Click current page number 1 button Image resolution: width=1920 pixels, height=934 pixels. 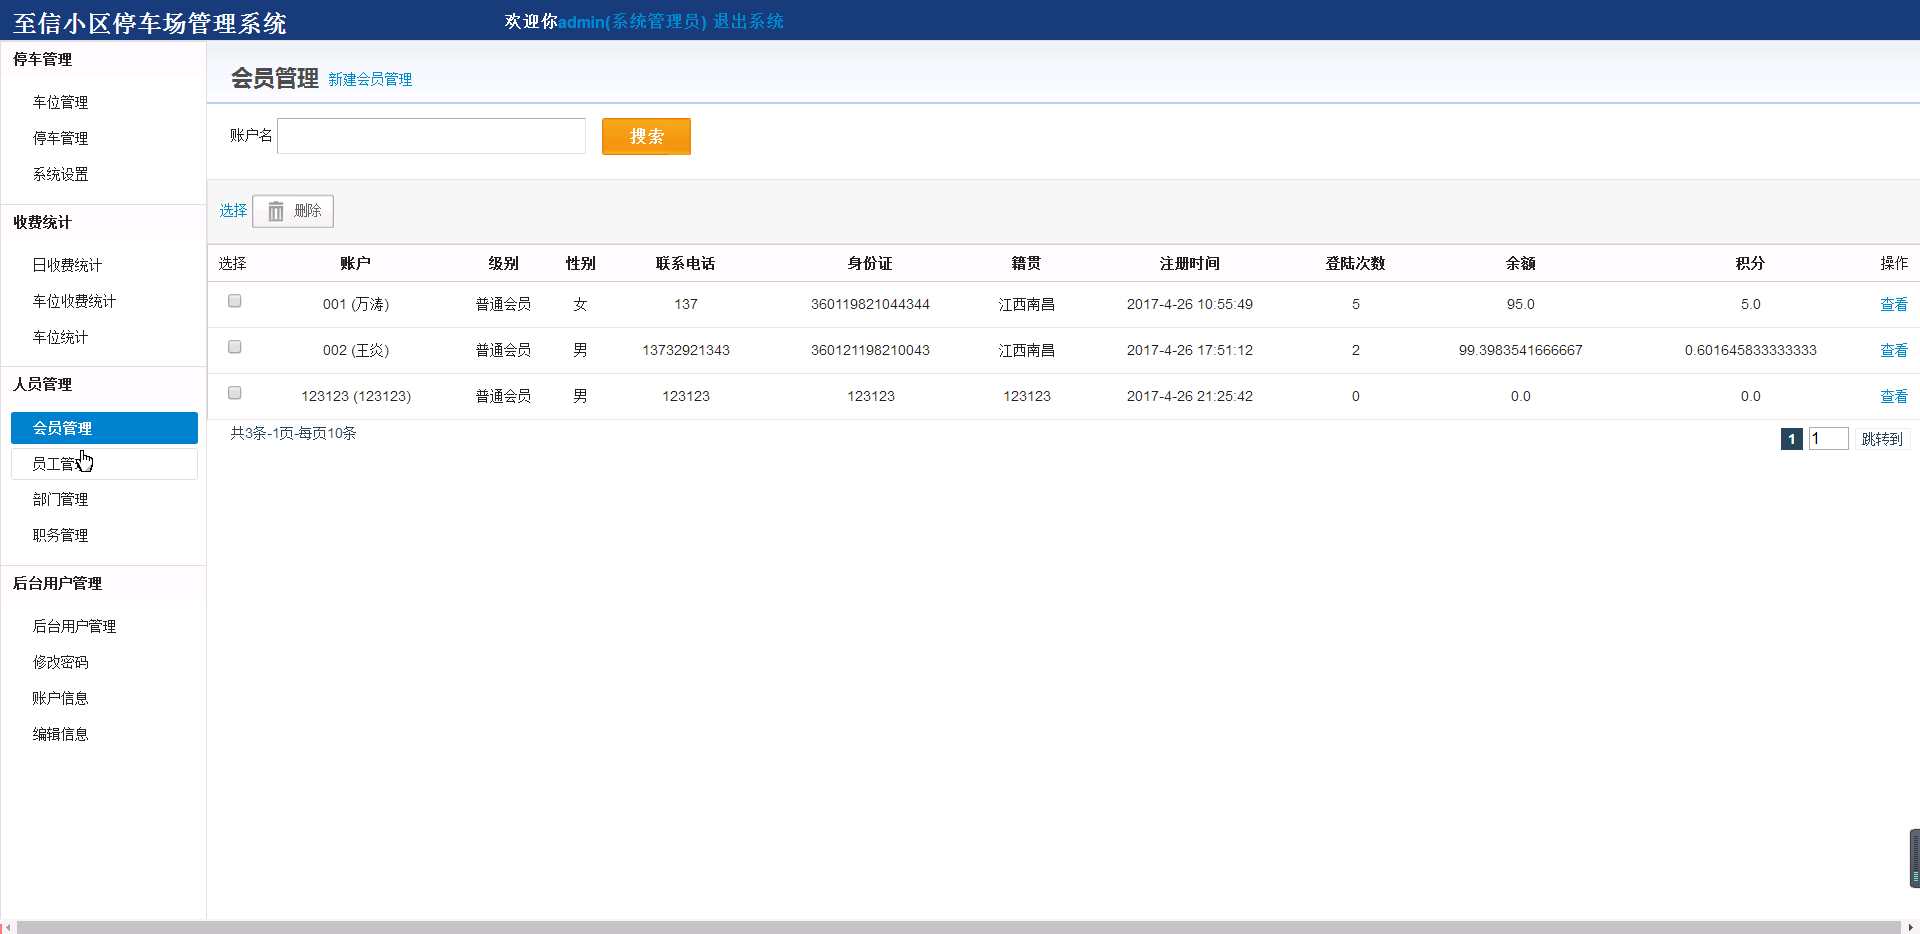(1792, 439)
